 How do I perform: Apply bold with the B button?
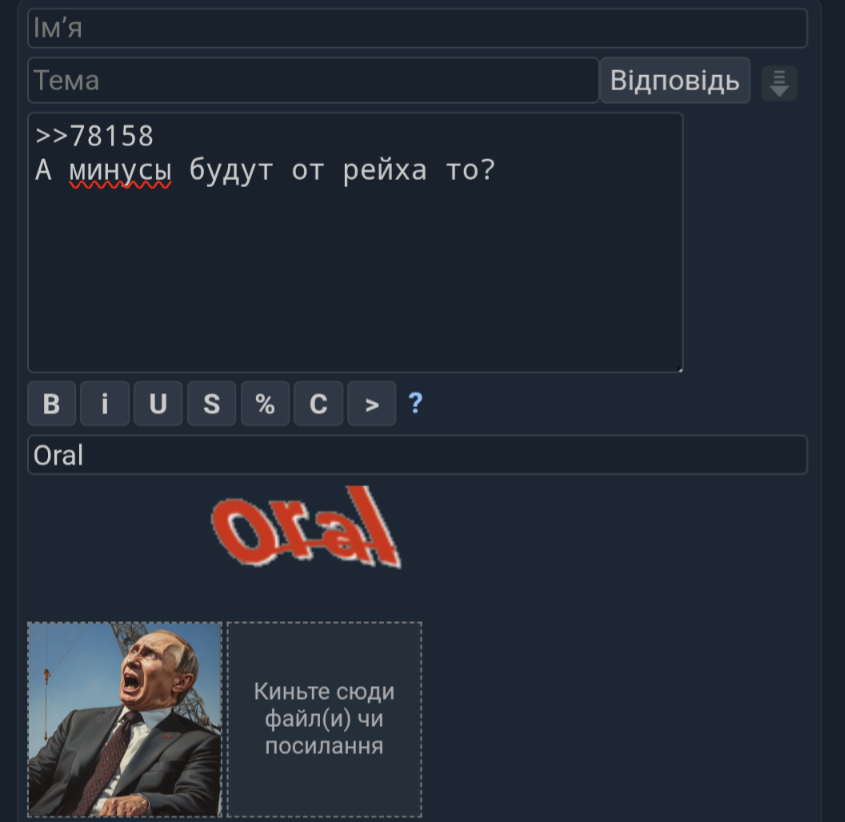click(x=51, y=403)
